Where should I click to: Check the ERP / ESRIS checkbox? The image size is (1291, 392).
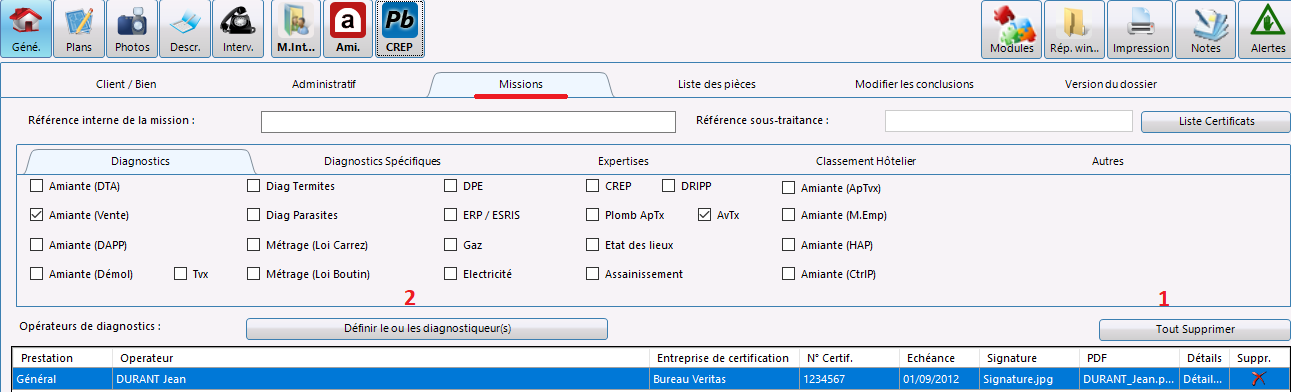click(x=451, y=215)
